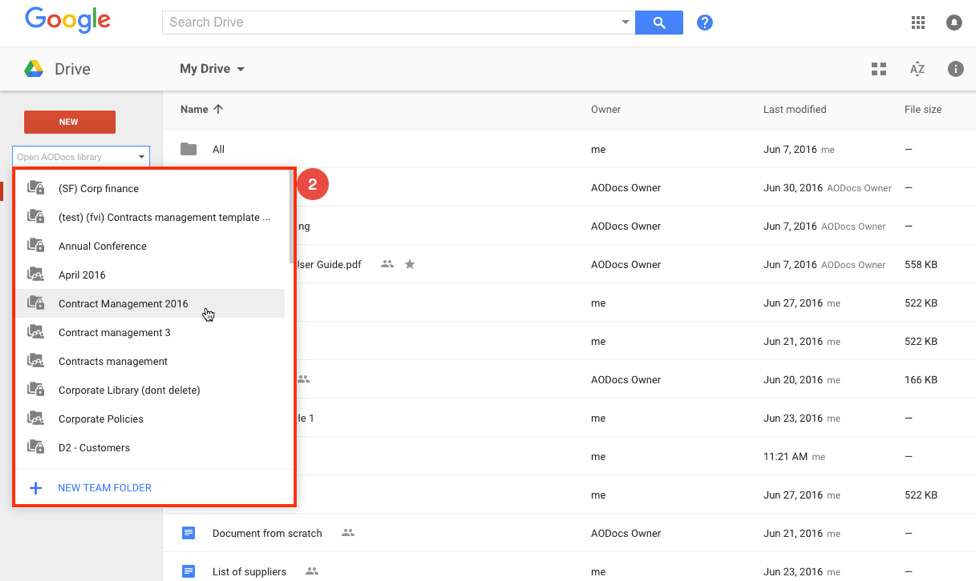Expand the search options dropdown arrow

pos(625,22)
